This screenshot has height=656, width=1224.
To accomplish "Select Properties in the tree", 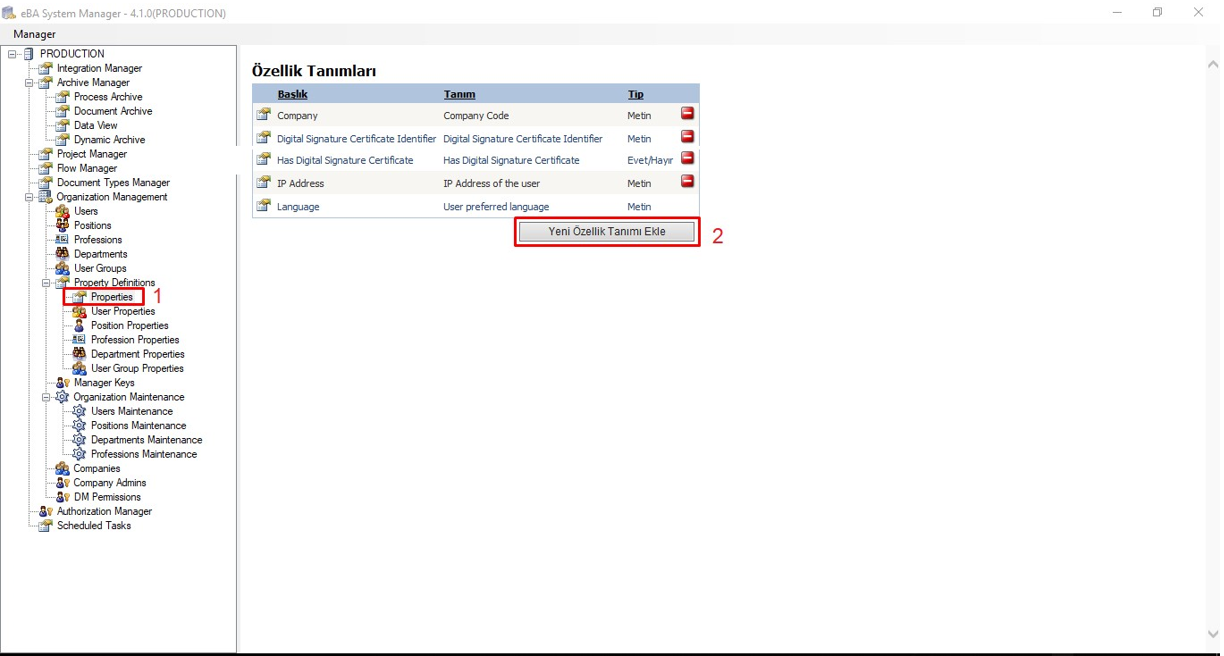I will tap(112, 297).
